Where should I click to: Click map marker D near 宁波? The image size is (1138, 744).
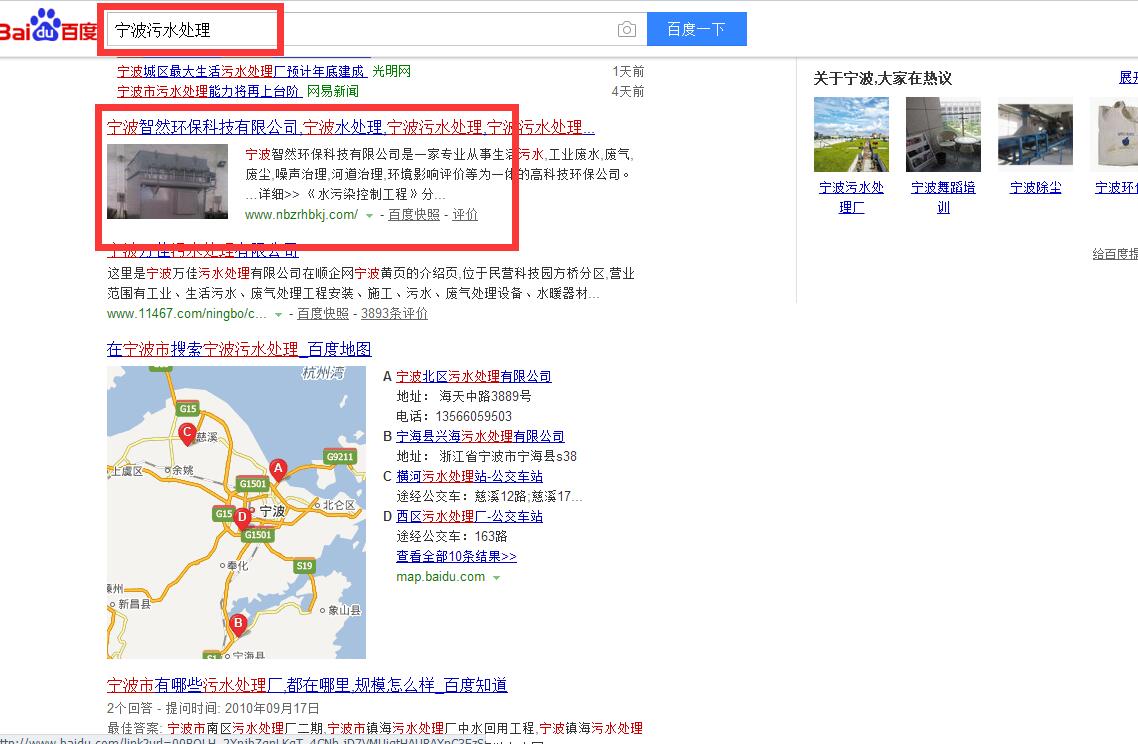pyautogui.click(x=242, y=518)
